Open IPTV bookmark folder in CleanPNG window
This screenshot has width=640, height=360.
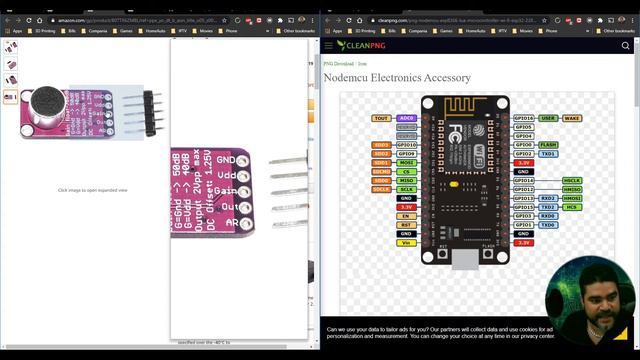click(x=498, y=31)
